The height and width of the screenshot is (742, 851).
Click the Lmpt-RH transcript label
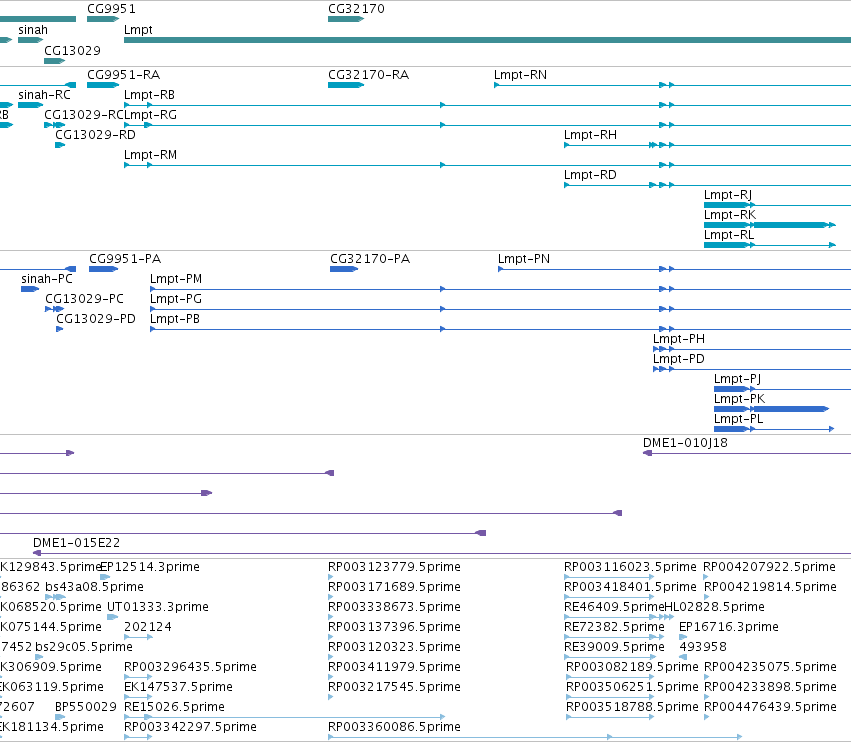pos(590,135)
